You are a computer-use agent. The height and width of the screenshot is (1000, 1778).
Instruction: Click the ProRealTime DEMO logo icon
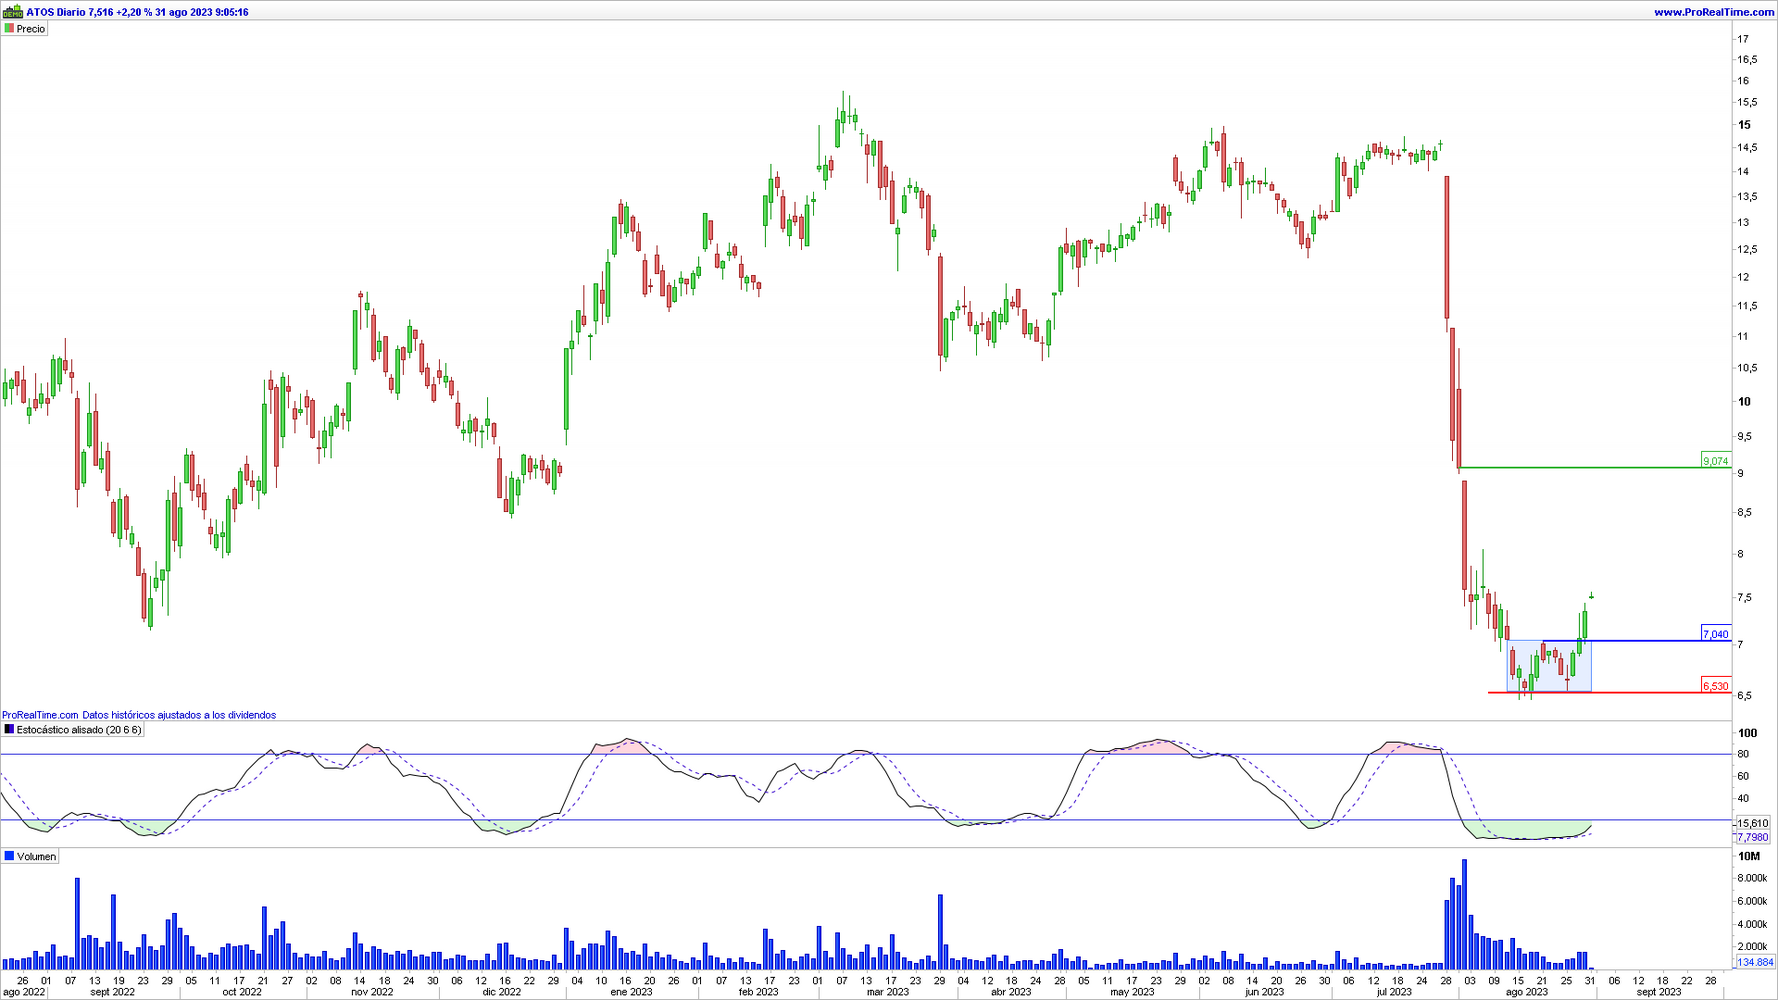pos(13,12)
